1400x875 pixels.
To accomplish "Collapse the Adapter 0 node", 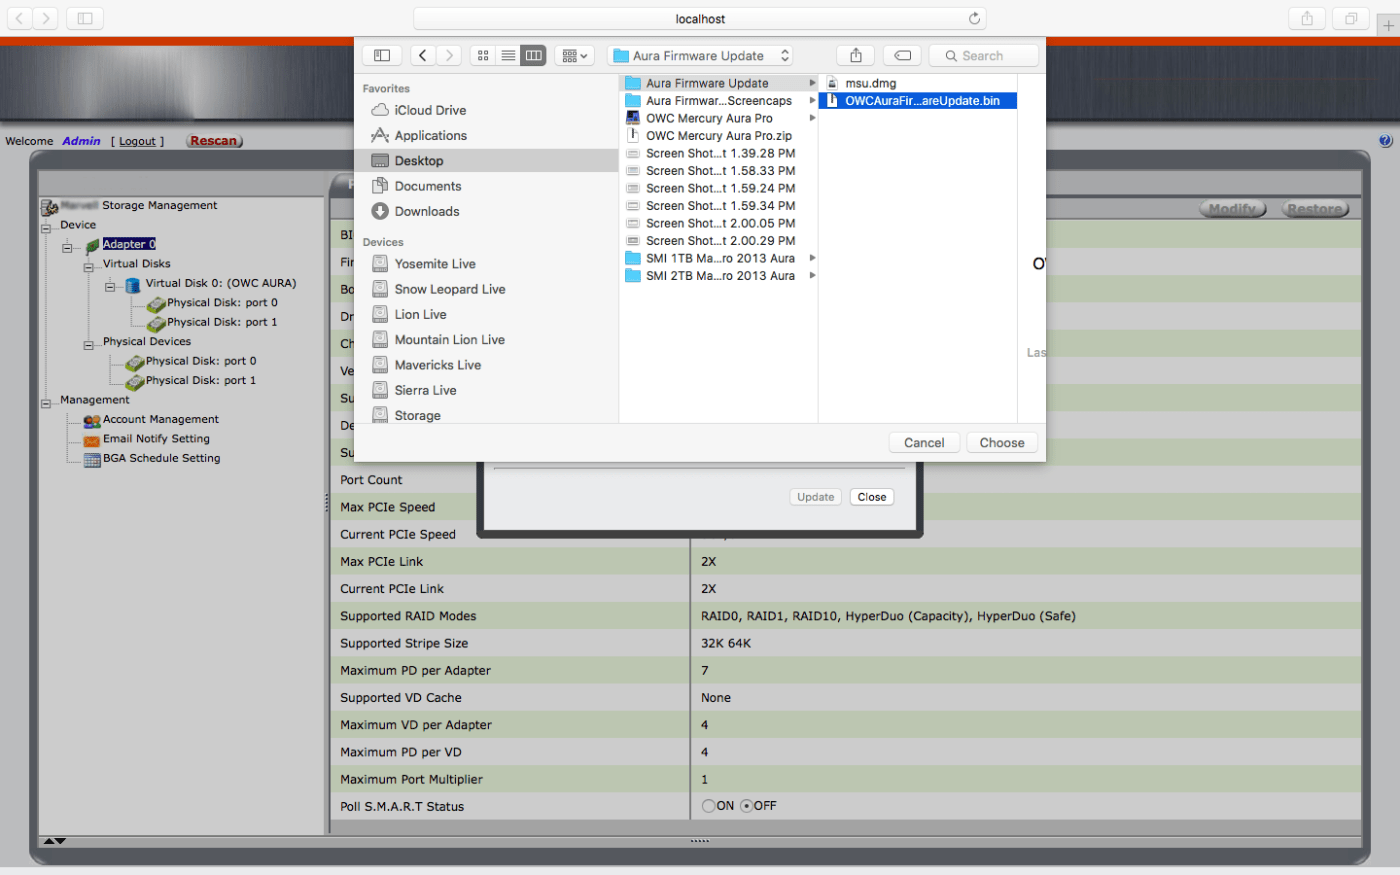I will coord(67,248).
